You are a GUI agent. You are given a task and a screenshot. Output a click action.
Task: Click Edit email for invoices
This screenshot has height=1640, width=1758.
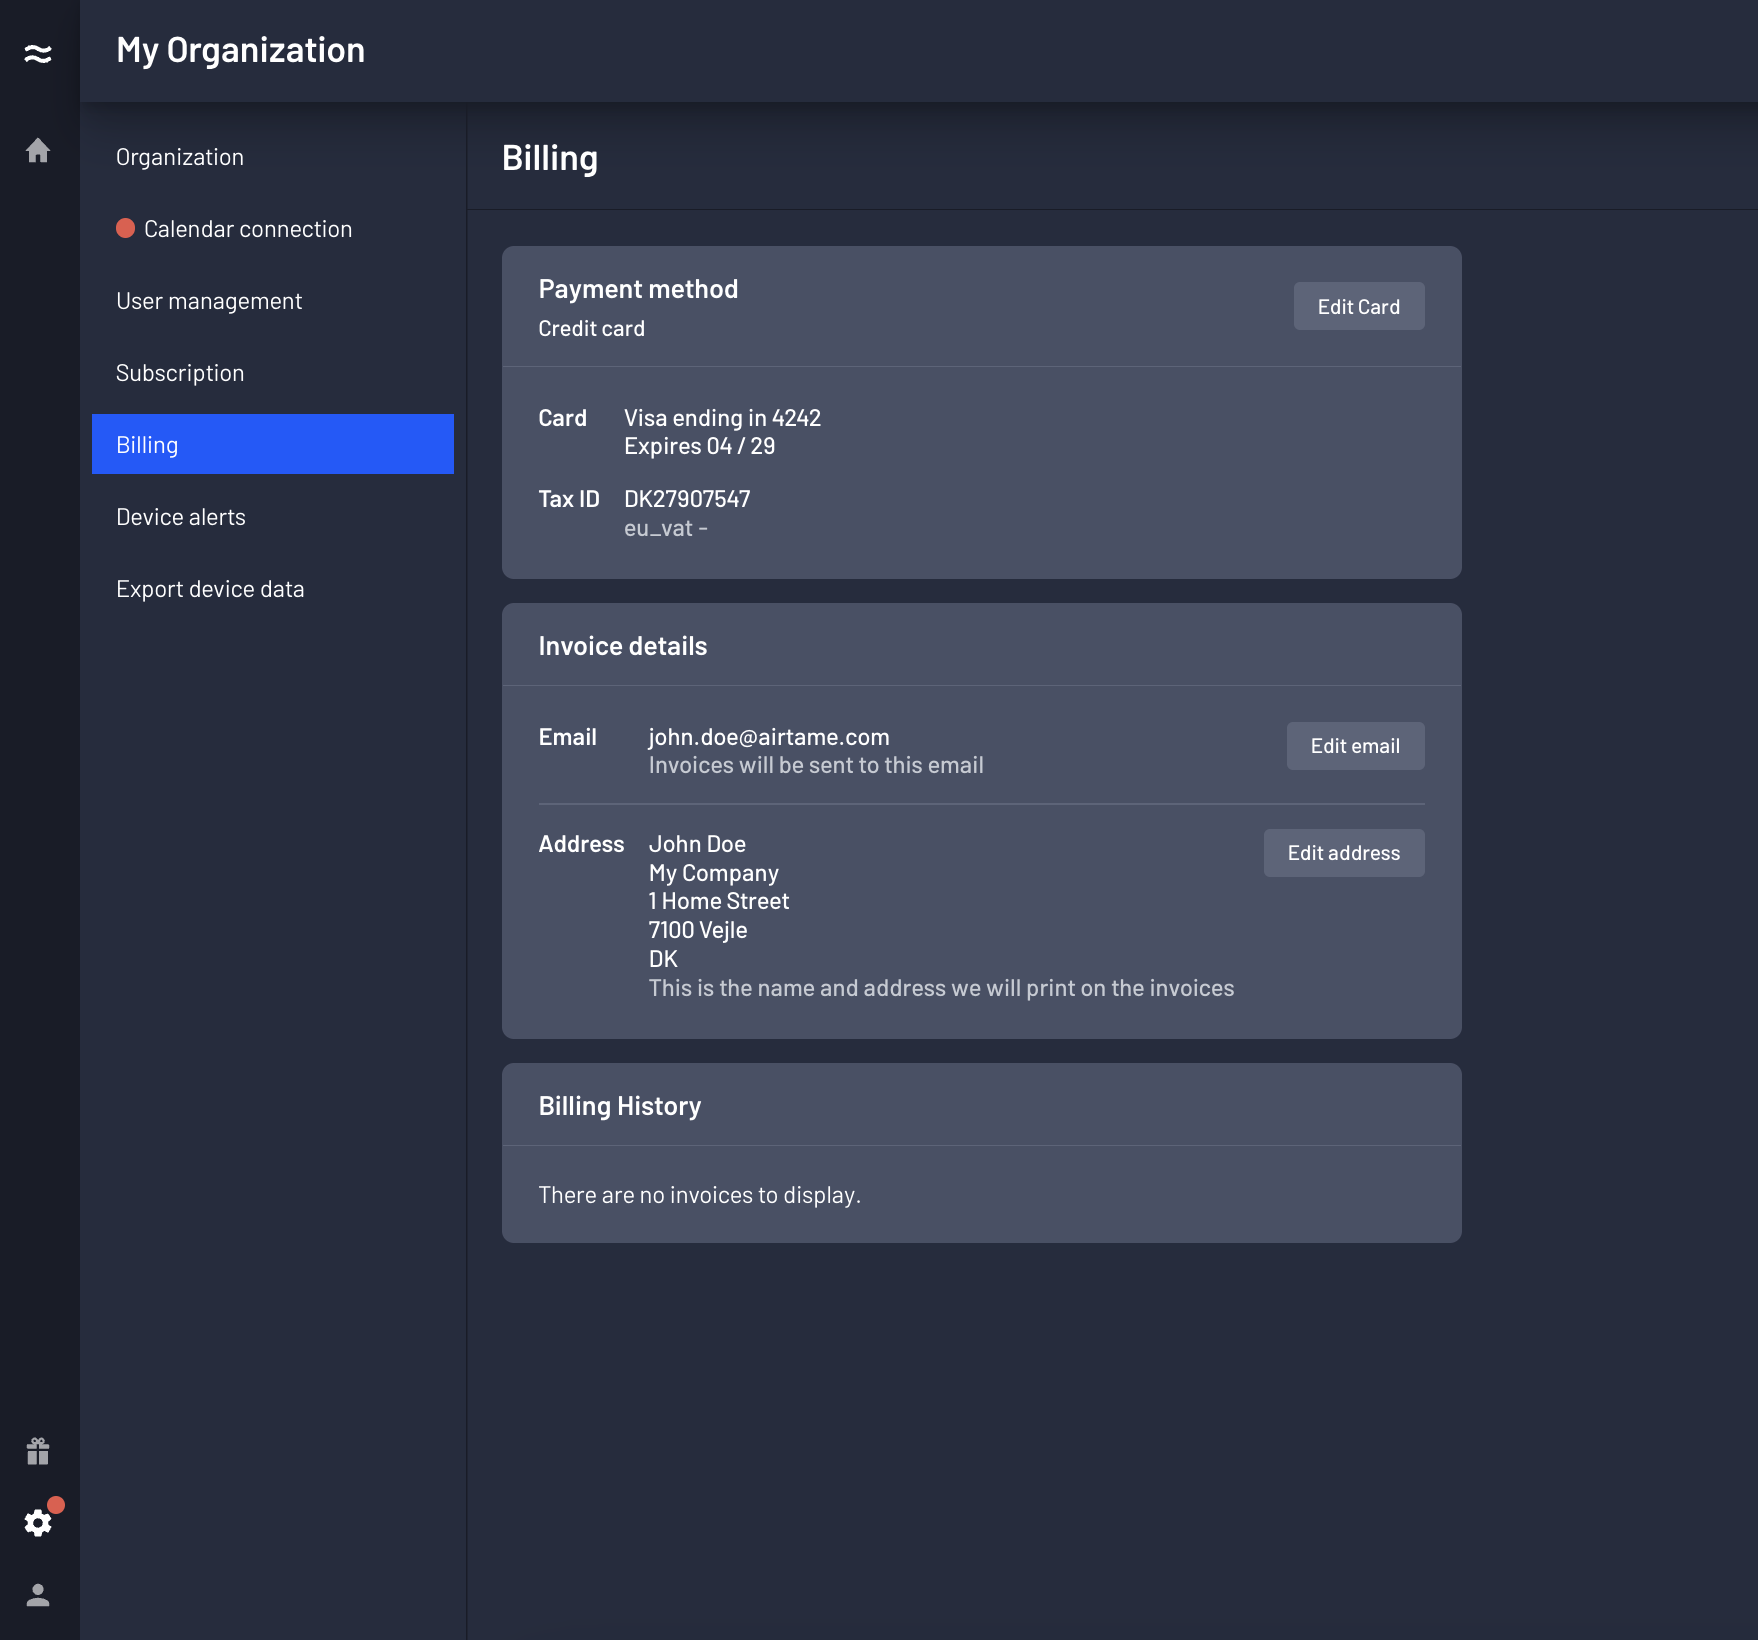1355,745
